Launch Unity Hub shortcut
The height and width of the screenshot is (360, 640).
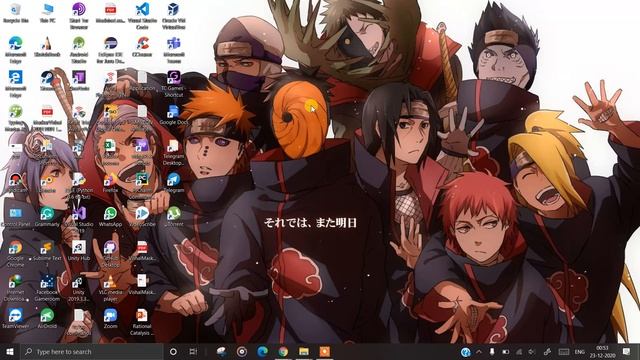(x=79, y=251)
